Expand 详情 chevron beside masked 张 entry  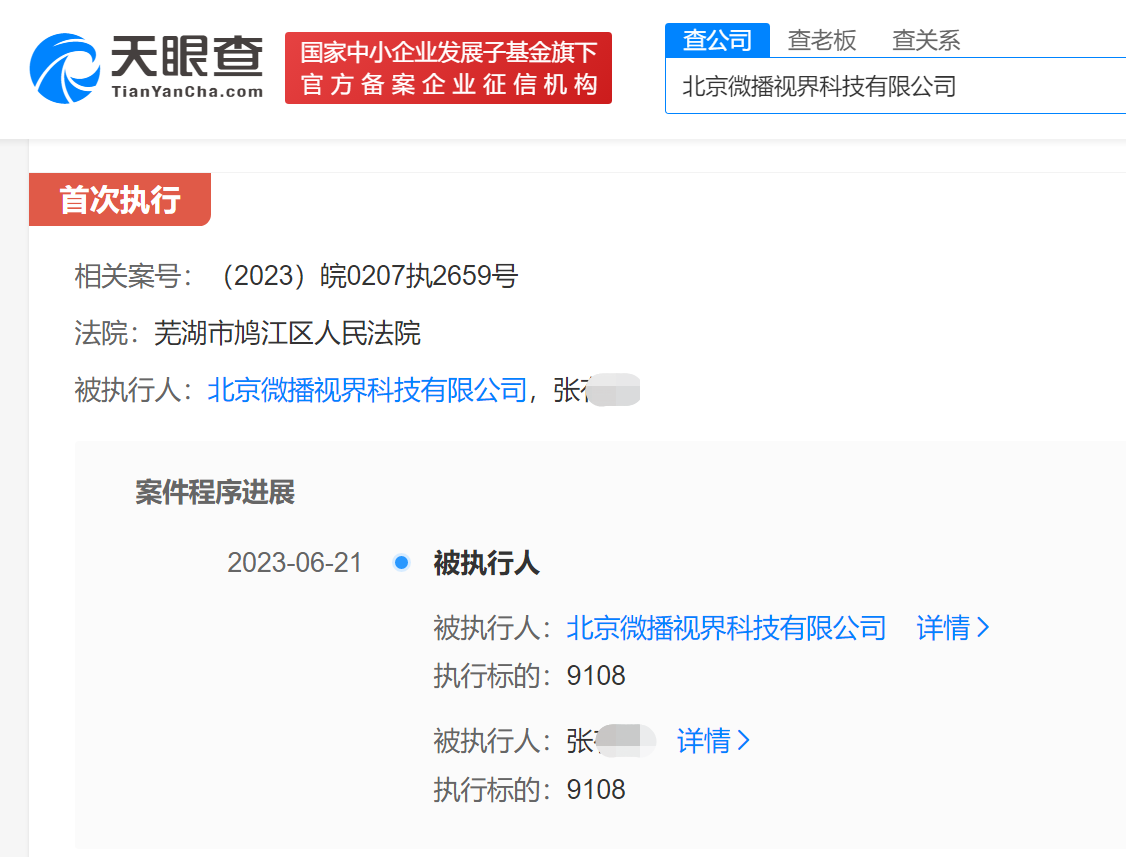(x=713, y=741)
